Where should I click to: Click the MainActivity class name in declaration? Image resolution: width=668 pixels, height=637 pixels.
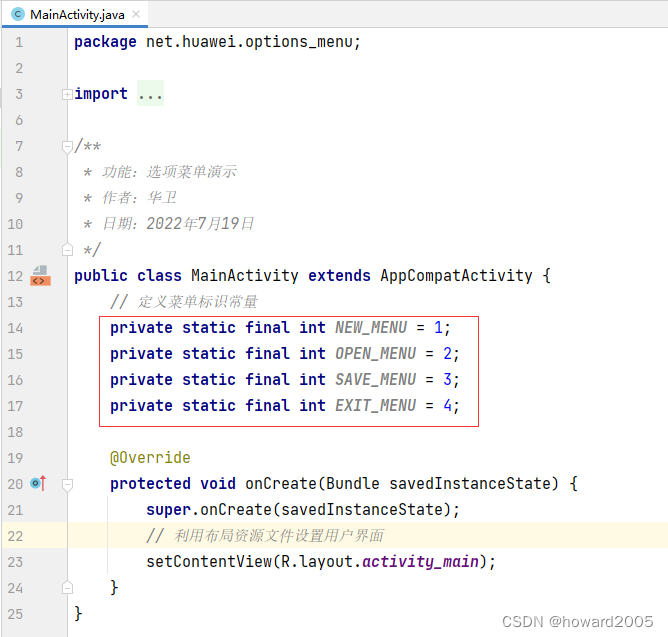point(245,276)
